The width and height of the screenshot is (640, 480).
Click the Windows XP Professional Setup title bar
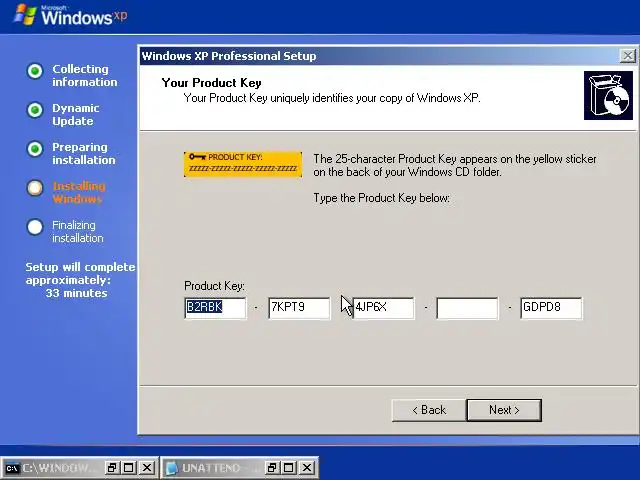coord(380,56)
